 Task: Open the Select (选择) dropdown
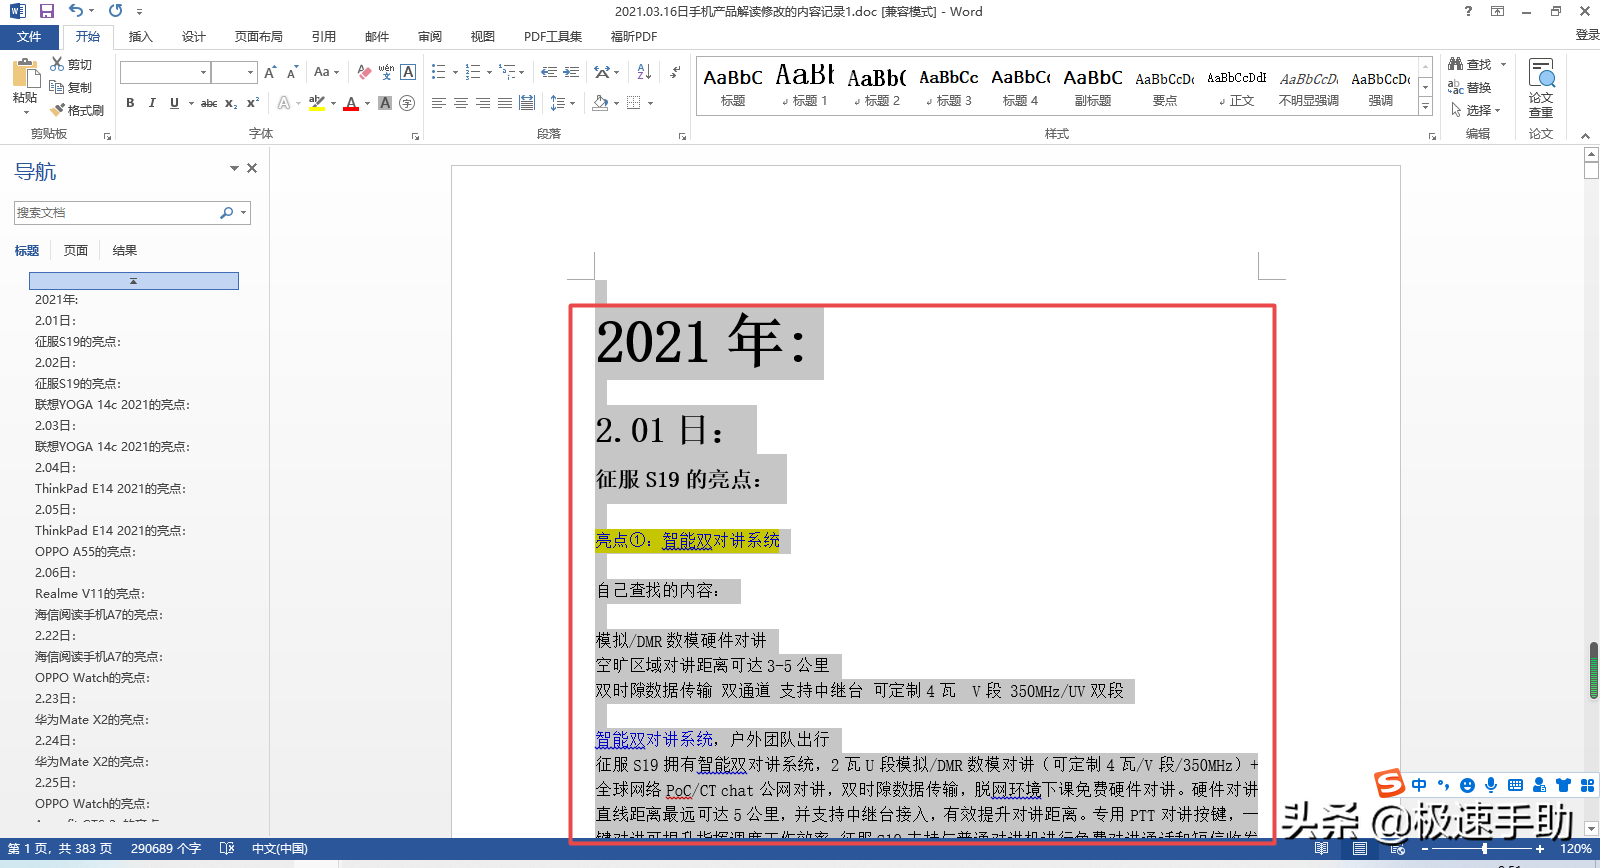click(1476, 110)
